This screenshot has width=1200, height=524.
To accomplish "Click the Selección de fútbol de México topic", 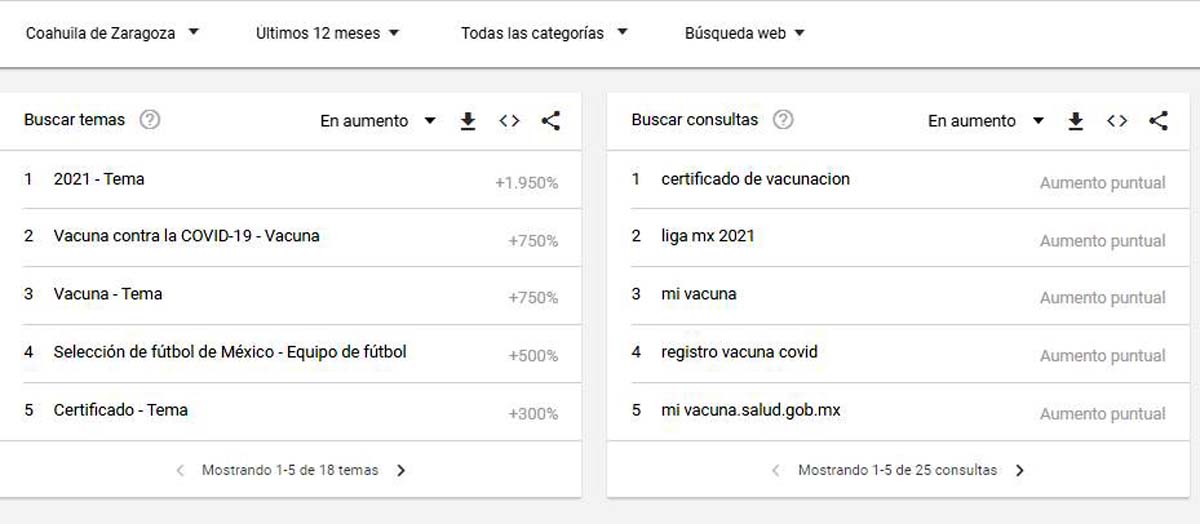I will [x=230, y=352].
